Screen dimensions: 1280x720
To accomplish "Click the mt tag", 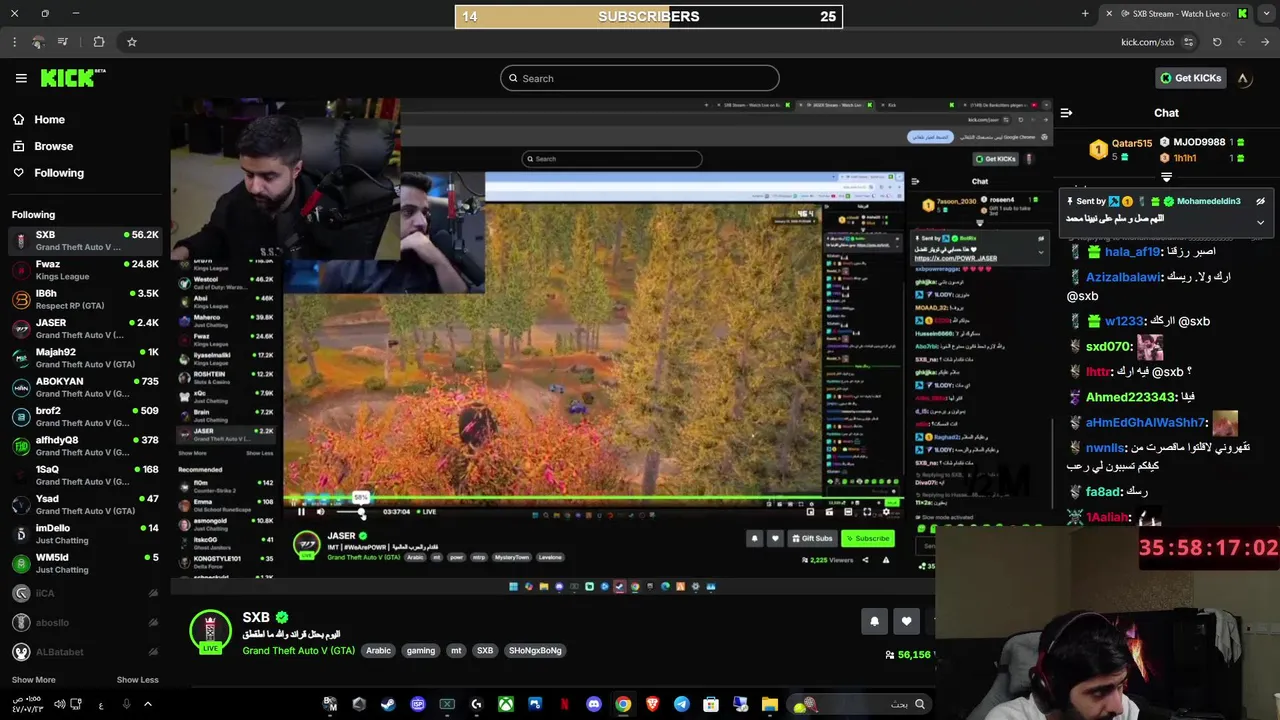I will (456, 650).
